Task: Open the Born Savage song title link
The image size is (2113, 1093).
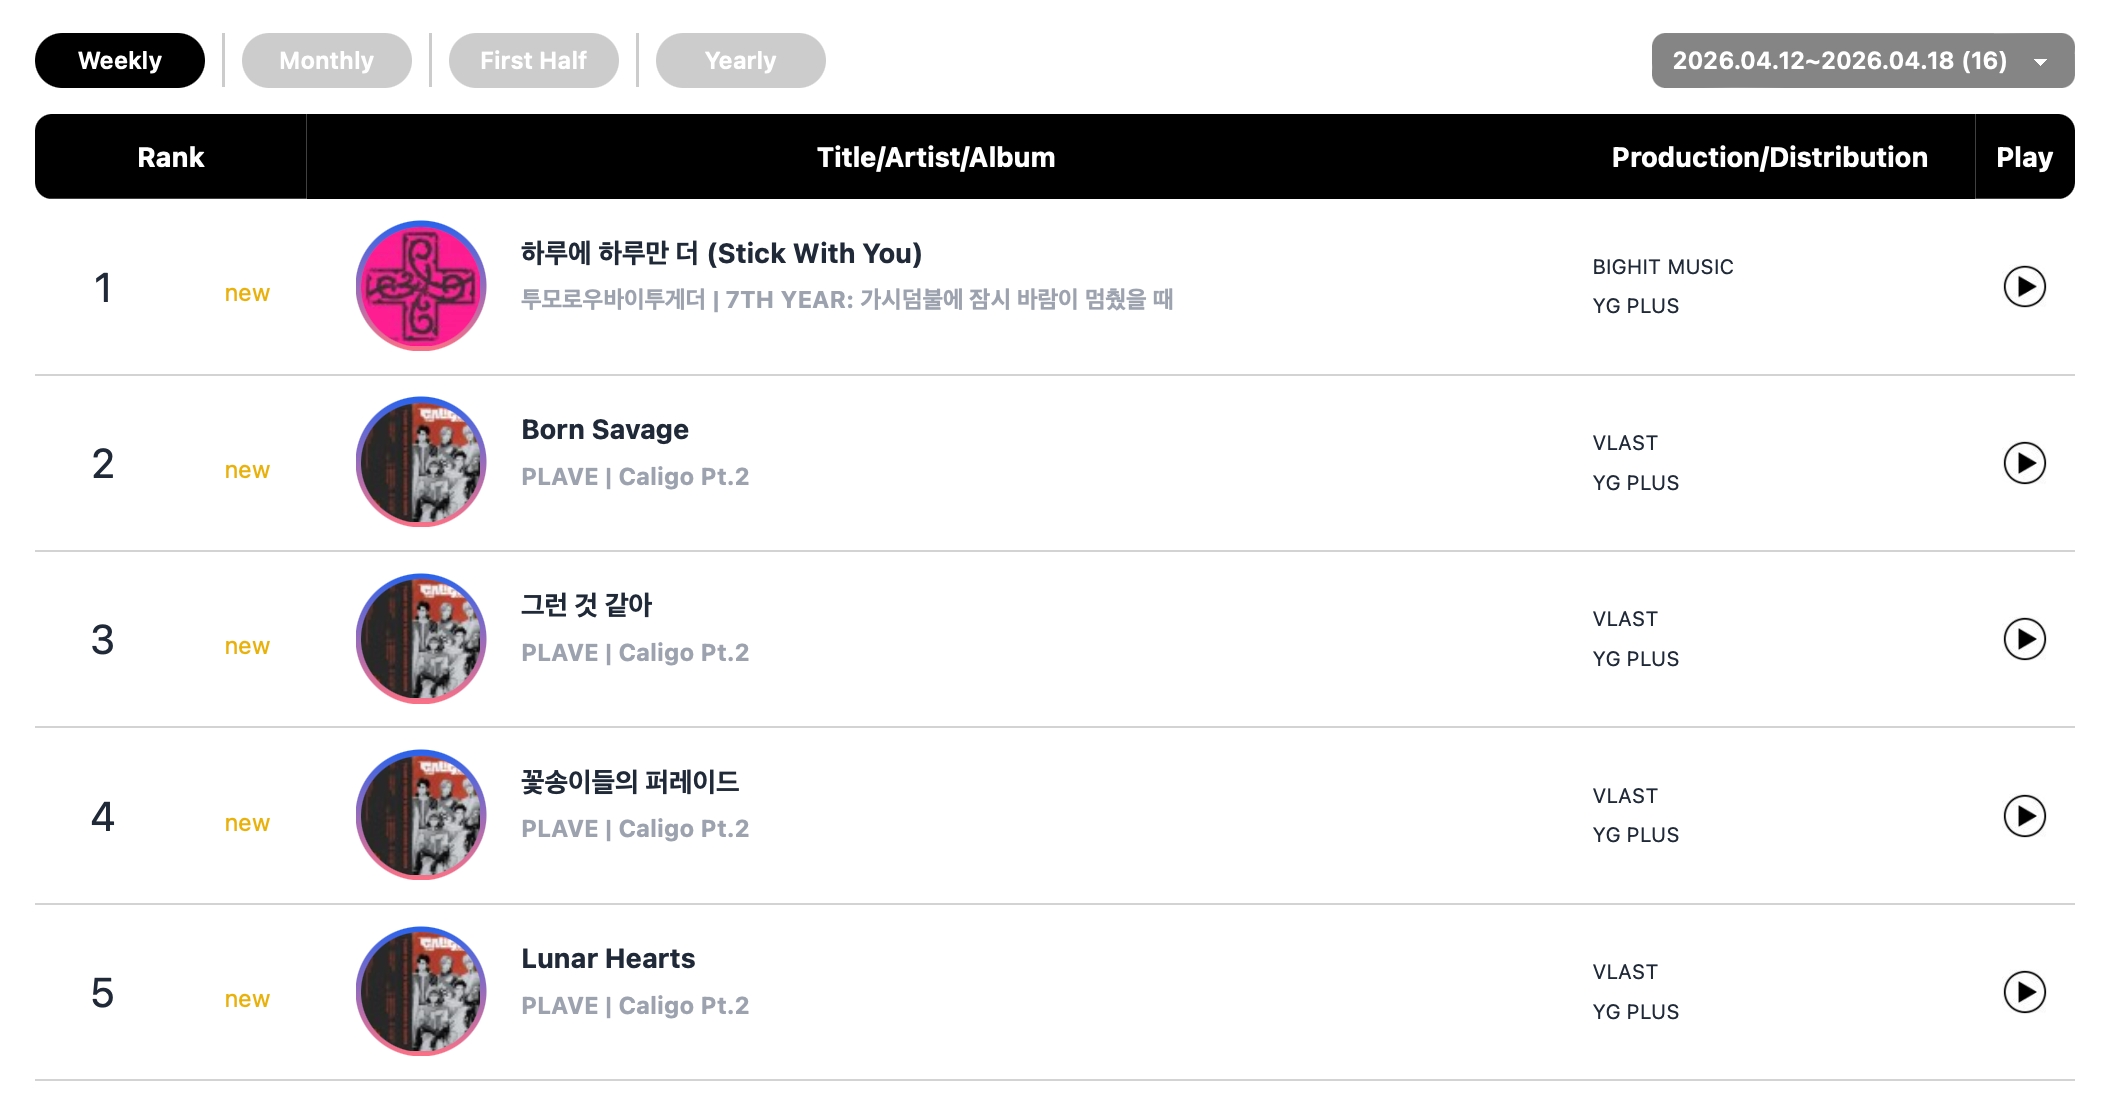Action: (605, 430)
